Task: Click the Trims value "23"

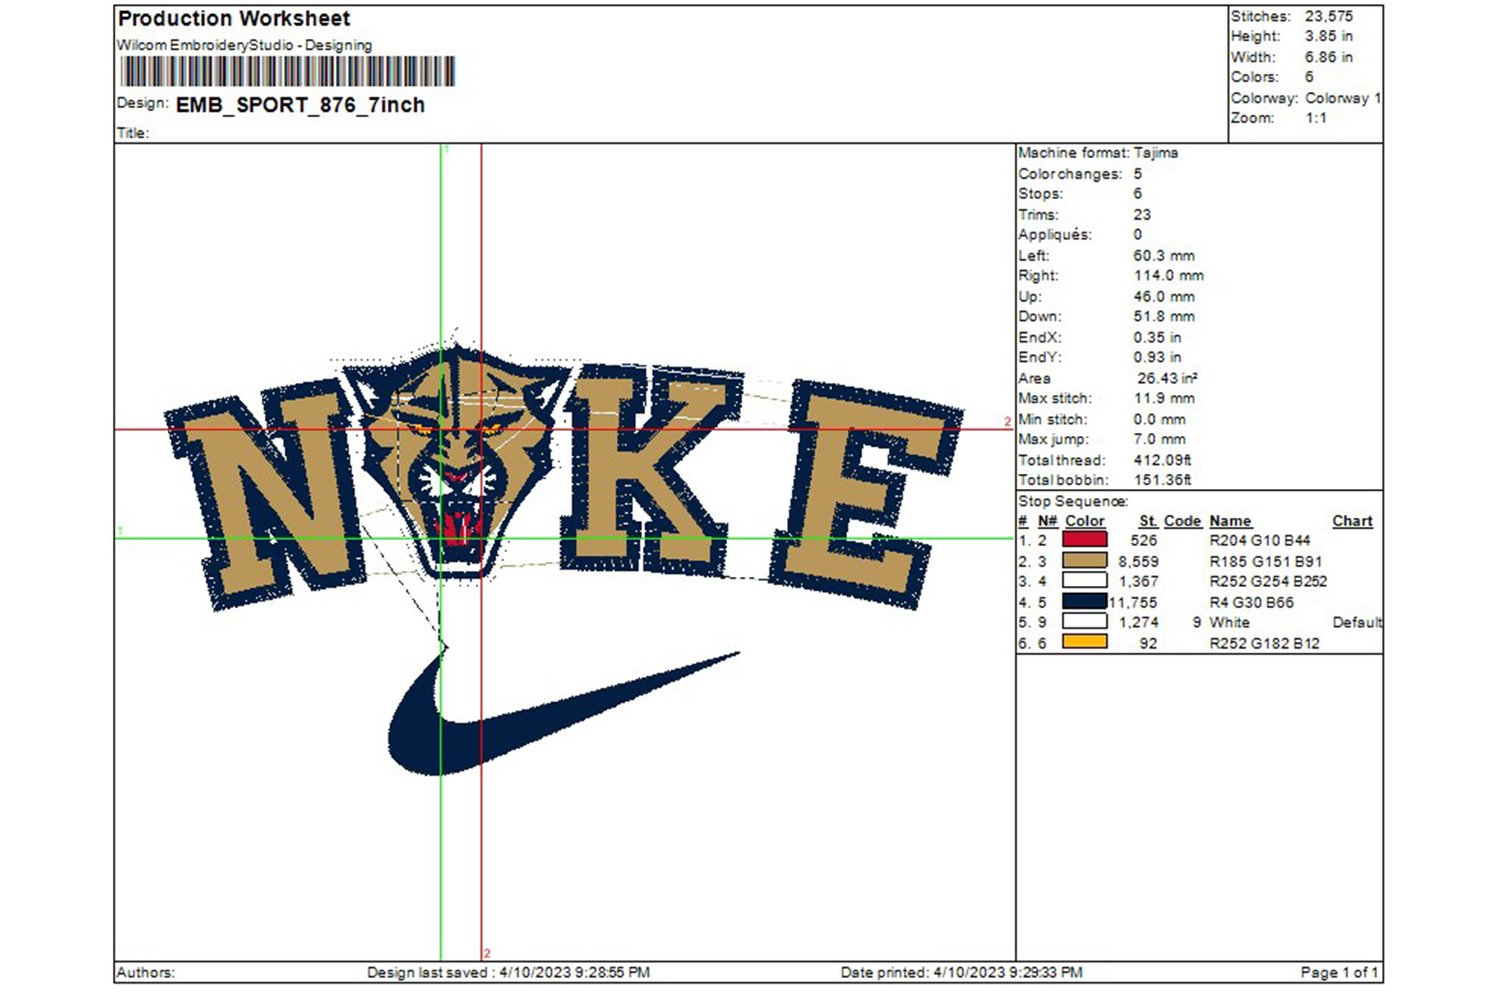Action: (1142, 215)
